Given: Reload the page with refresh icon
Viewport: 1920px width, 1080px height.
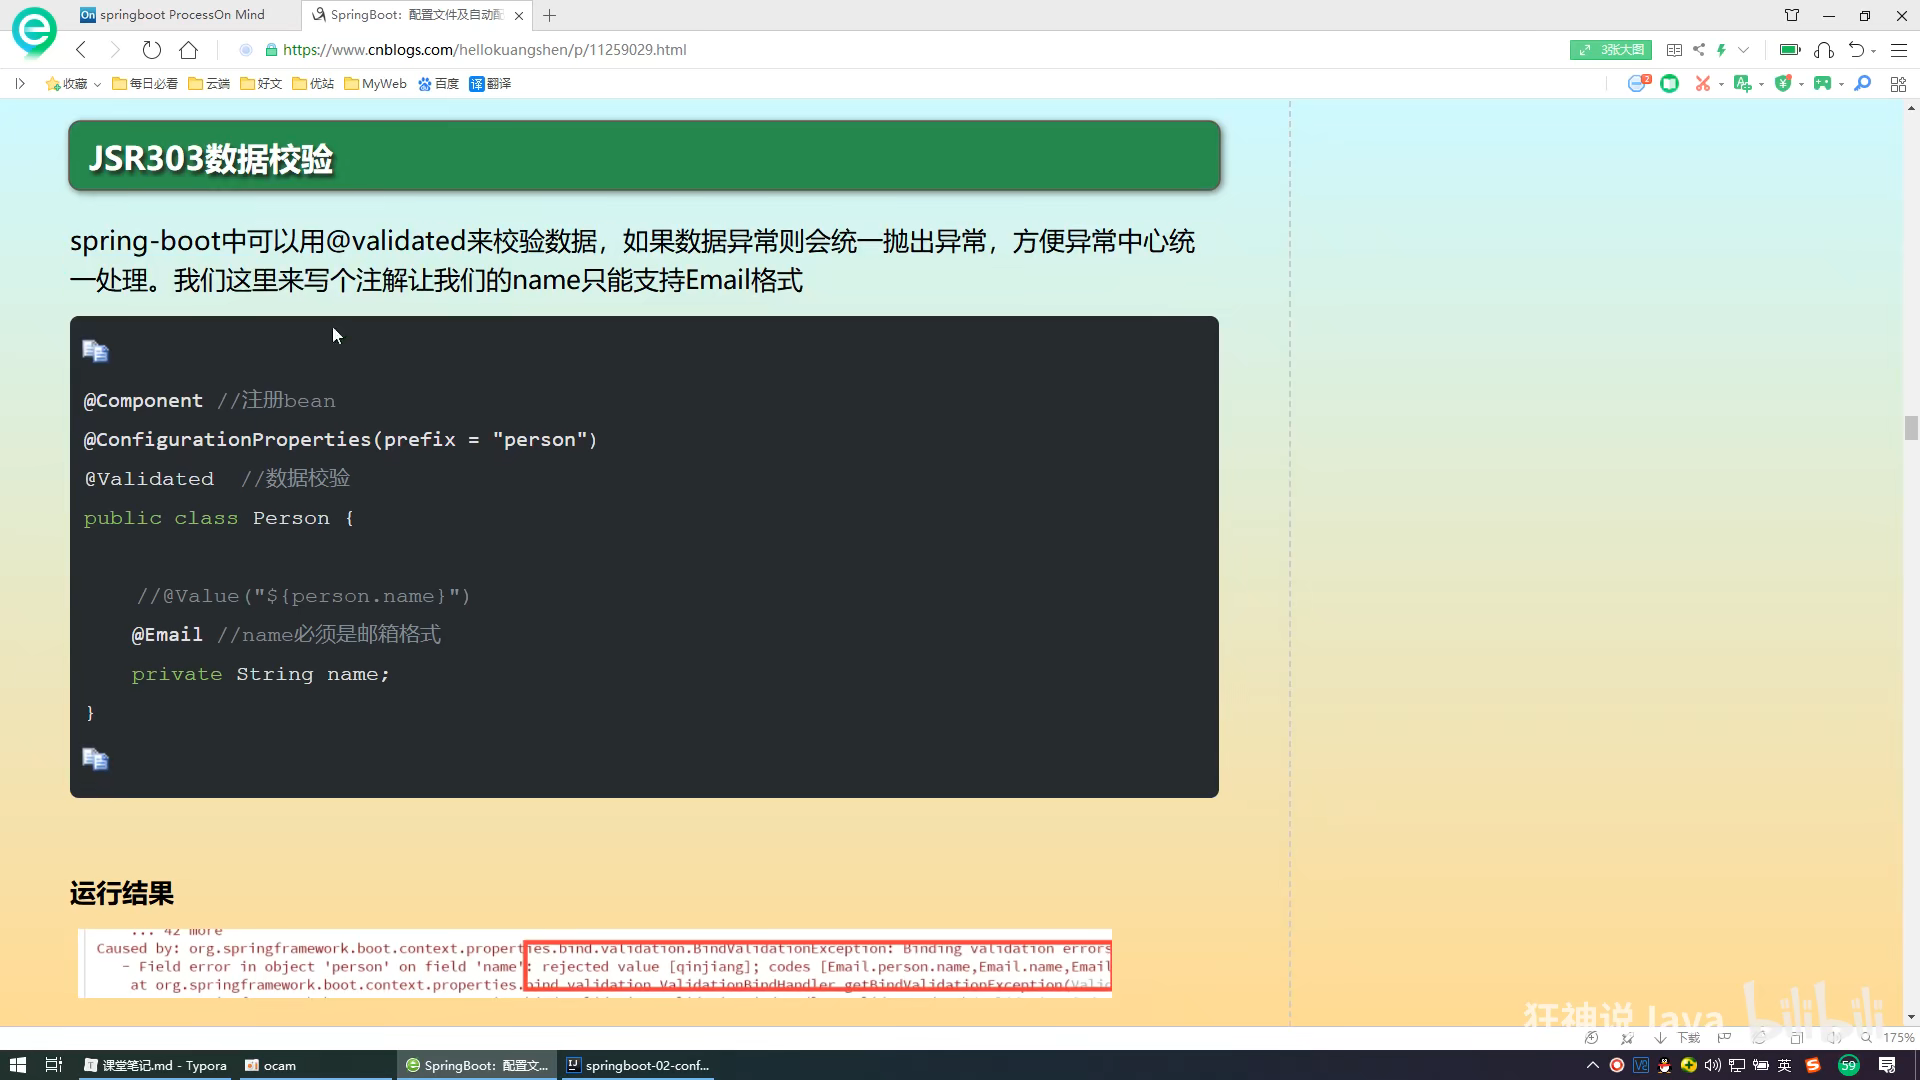Looking at the screenshot, I should 151,50.
